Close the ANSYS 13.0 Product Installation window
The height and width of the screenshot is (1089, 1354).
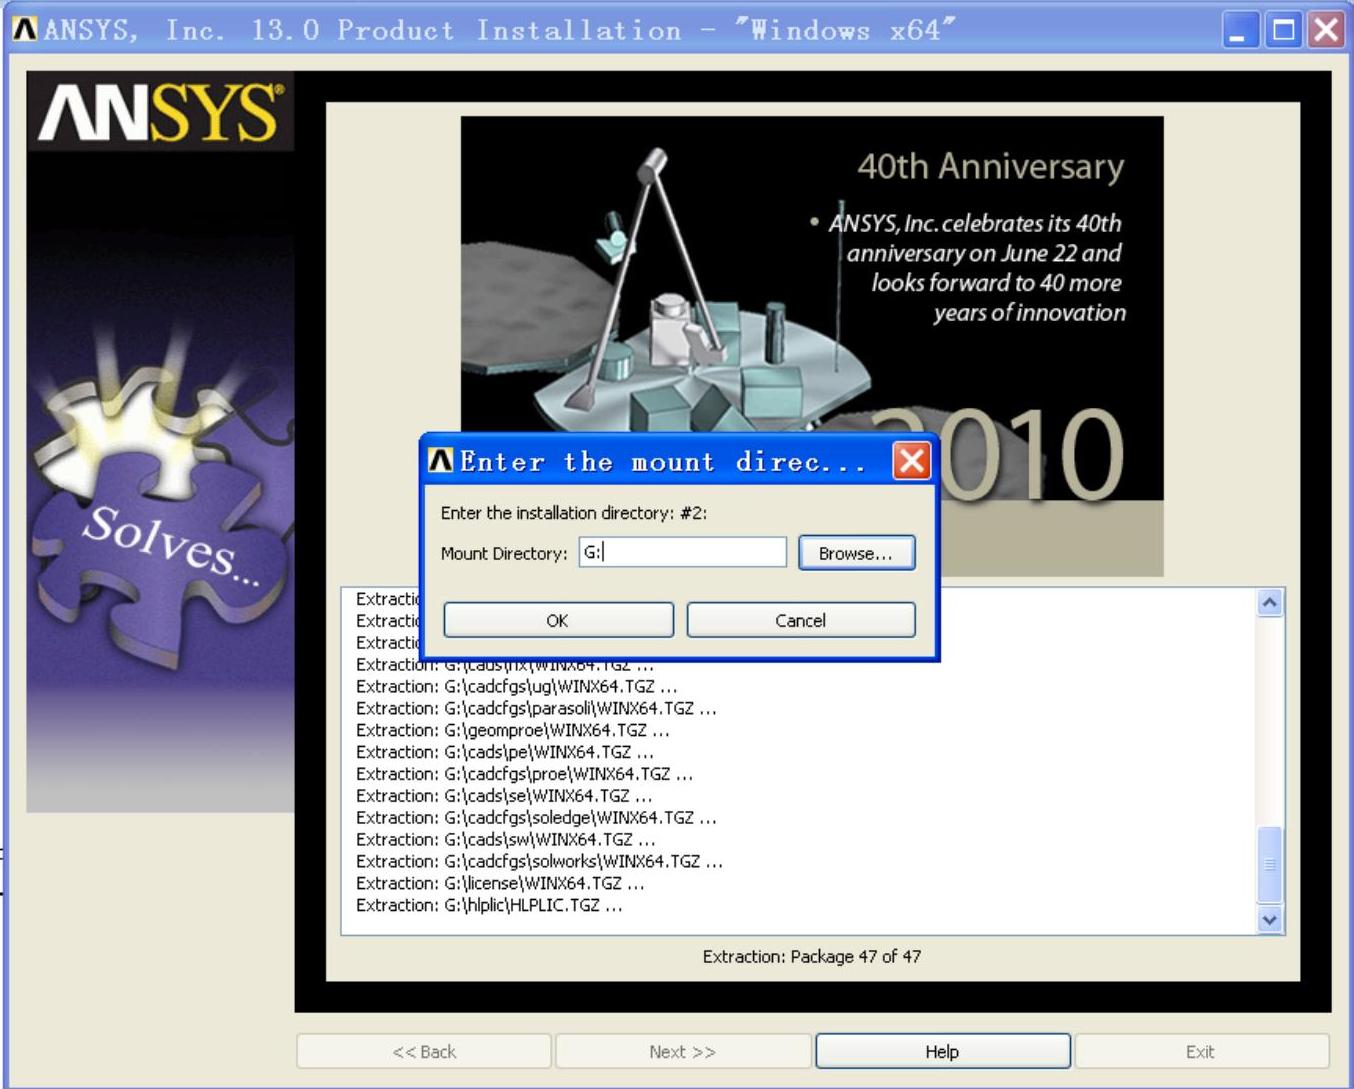coord(1327,30)
